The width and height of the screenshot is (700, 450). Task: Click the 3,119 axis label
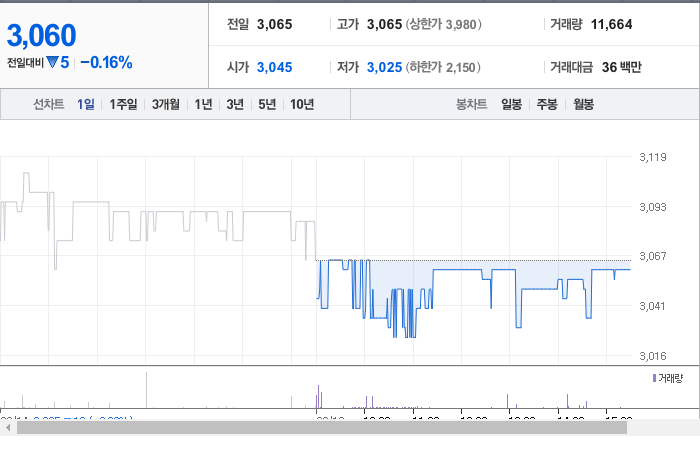(653, 157)
